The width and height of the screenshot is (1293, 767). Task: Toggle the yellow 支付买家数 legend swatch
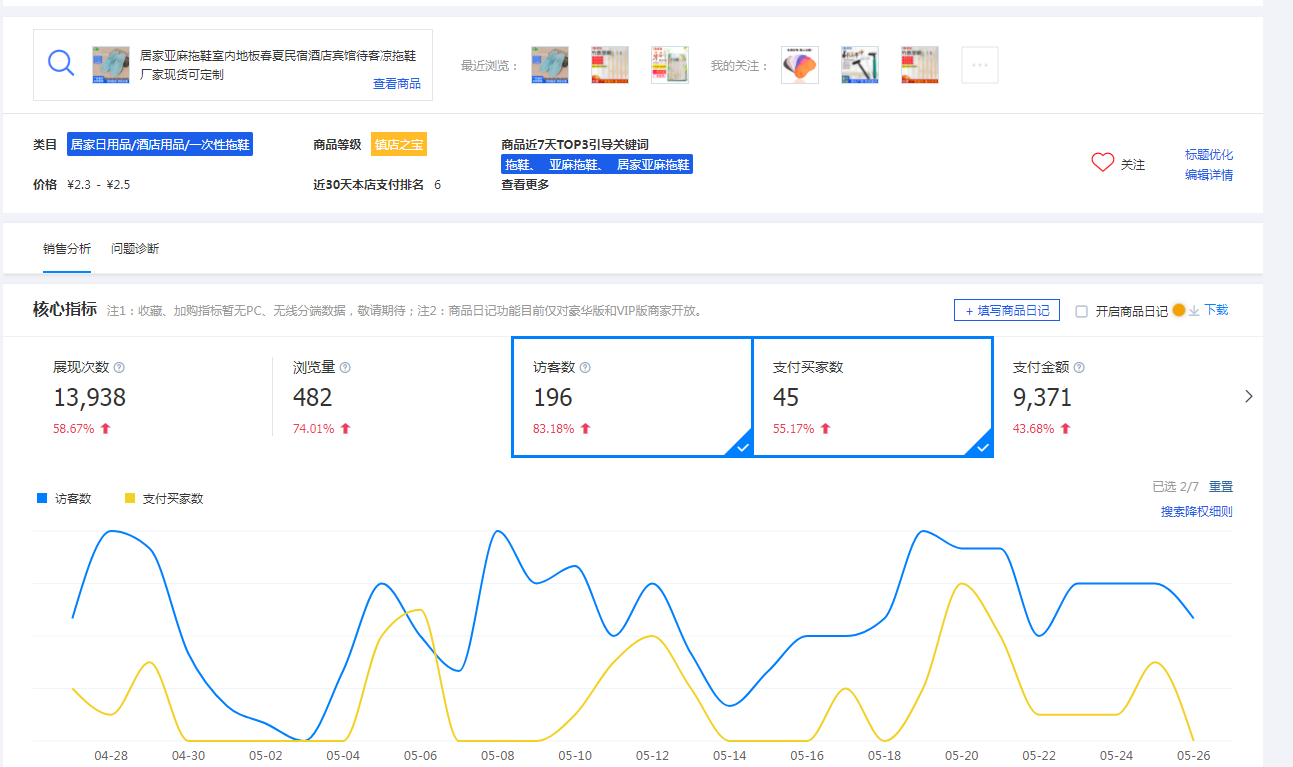click(129, 498)
